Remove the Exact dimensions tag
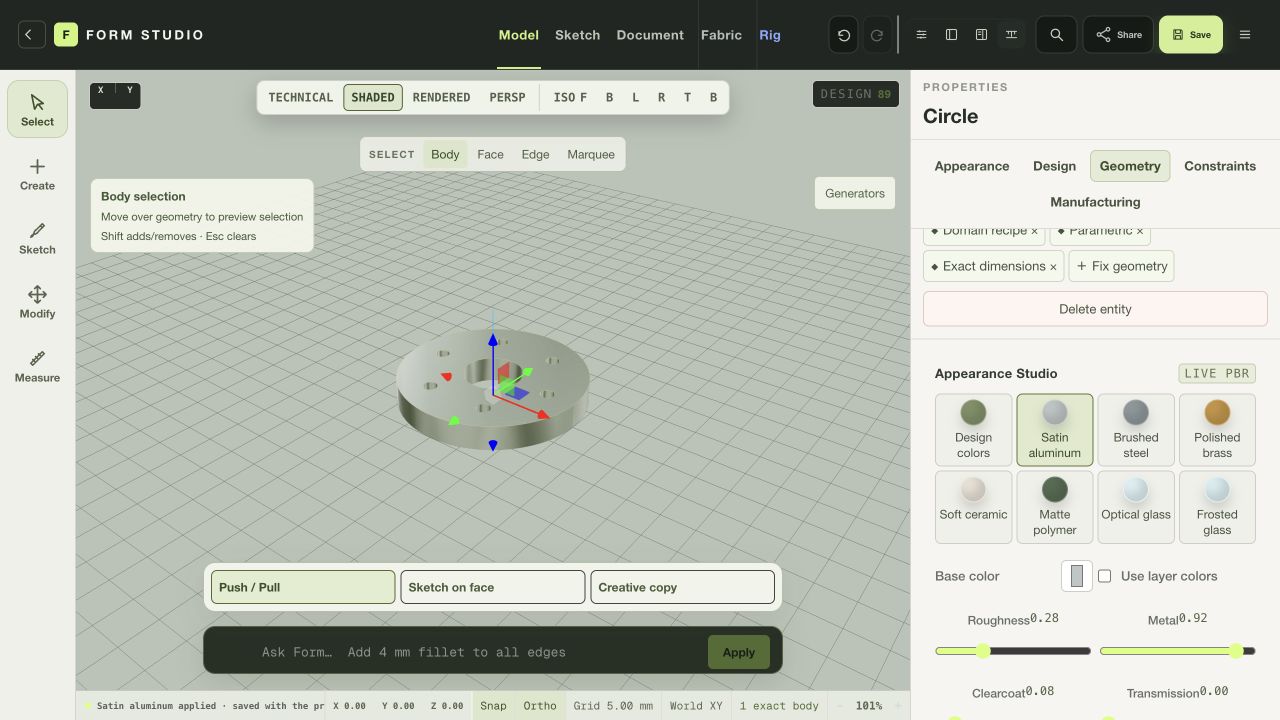Screen dimensions: 1280x720 [x=1053, y=267]
